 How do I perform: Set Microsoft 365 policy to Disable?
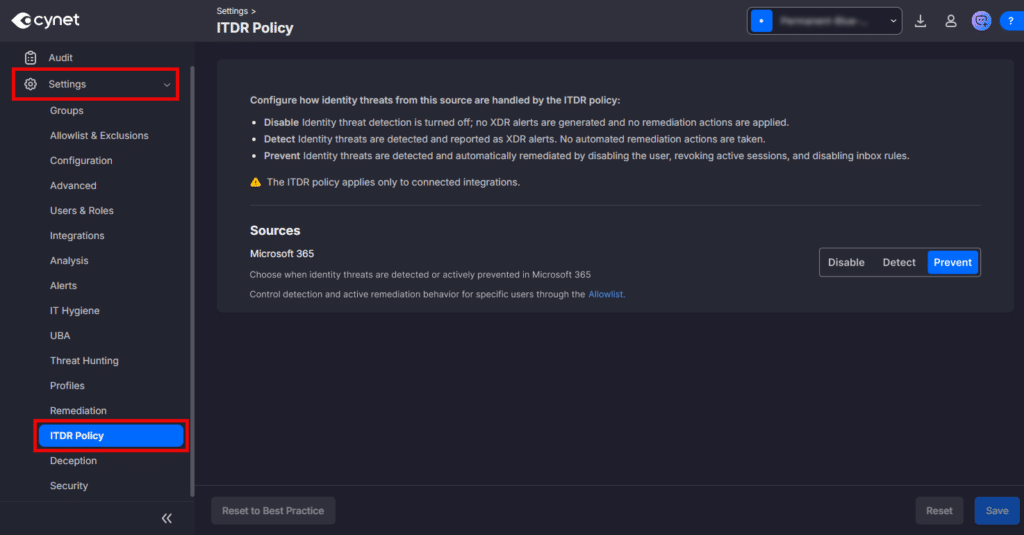click(x=846, y=262)
